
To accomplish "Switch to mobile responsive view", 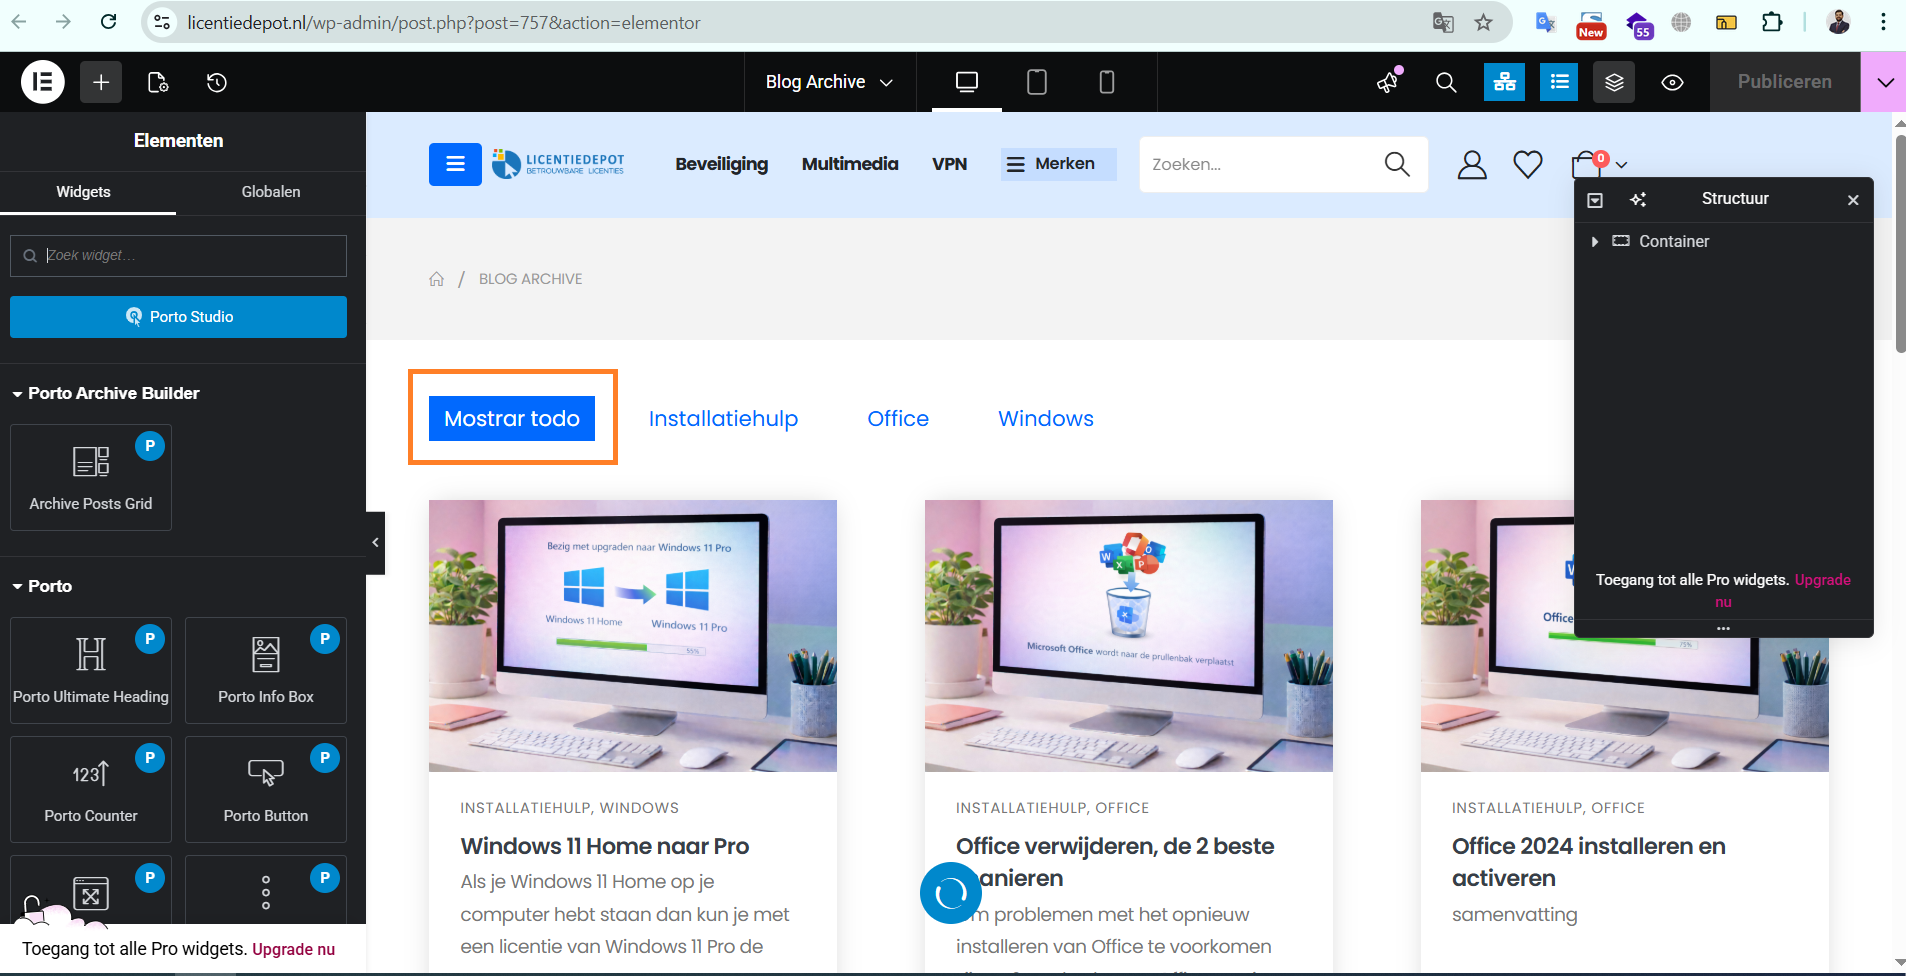I will click(x=1107, y=82).
